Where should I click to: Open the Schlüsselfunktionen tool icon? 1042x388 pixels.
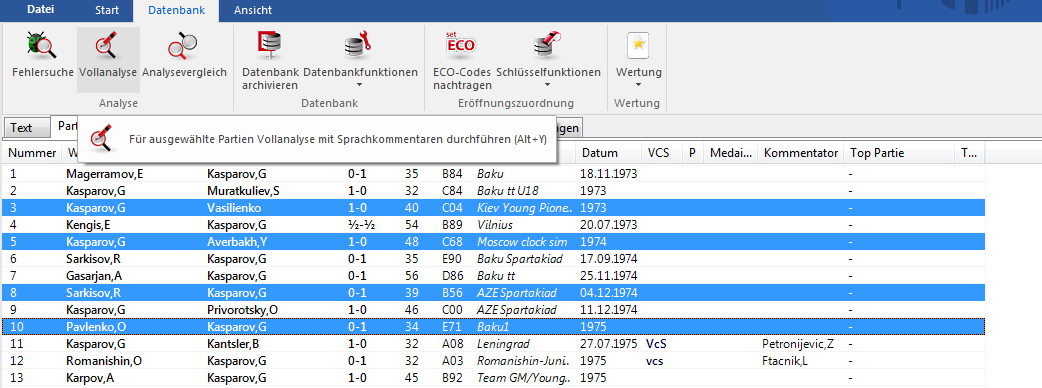[x=548, y=47]
